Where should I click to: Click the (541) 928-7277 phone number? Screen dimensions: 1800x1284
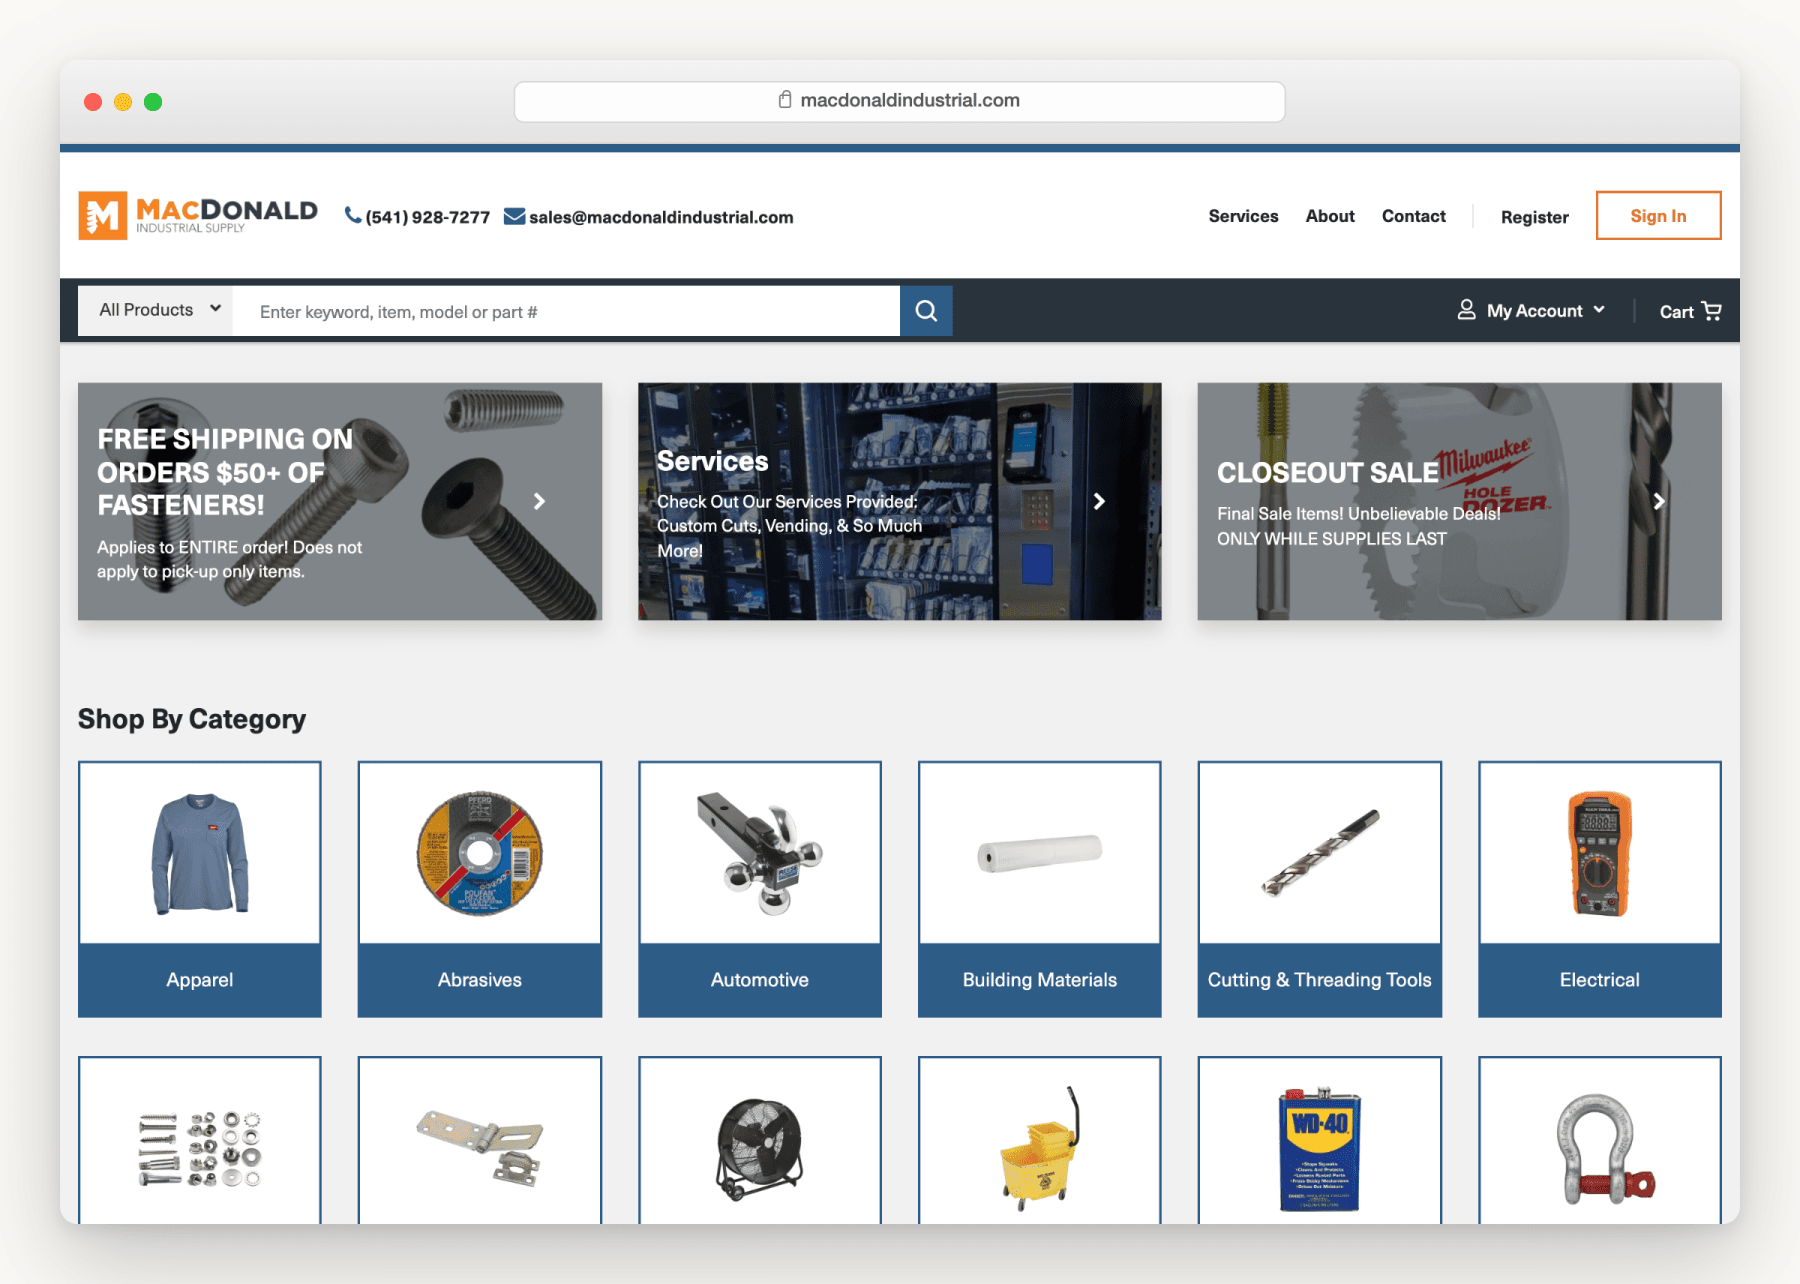click(x=428, y=217)
